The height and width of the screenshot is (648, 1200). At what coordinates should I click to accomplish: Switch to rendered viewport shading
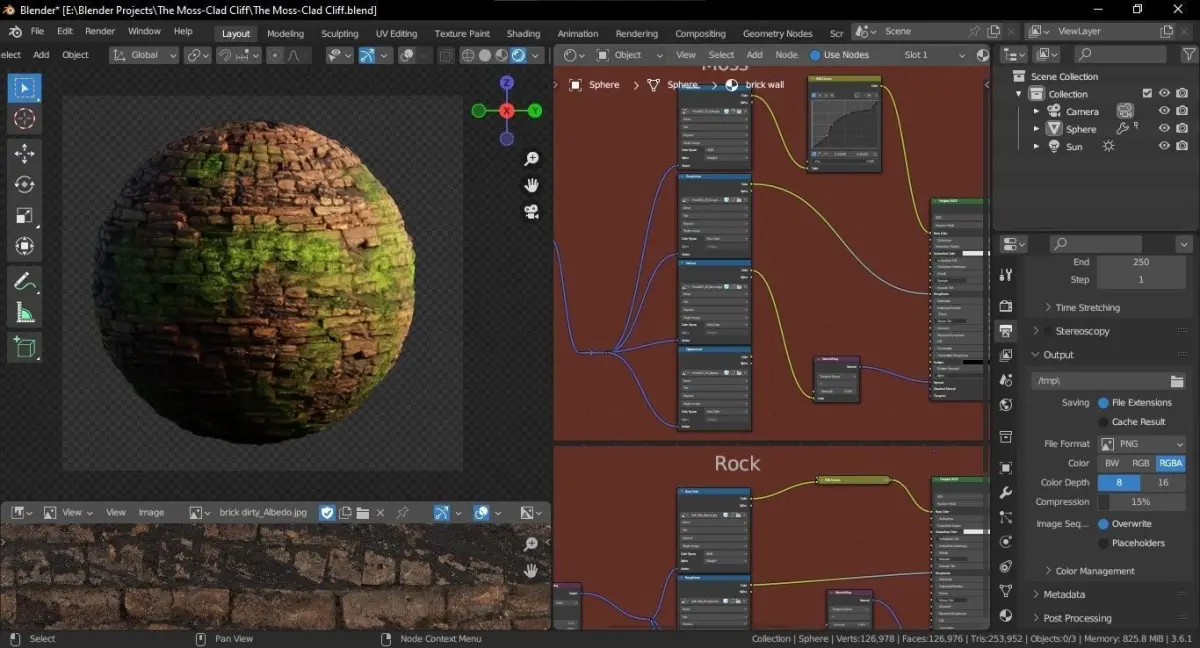[519, 55]
